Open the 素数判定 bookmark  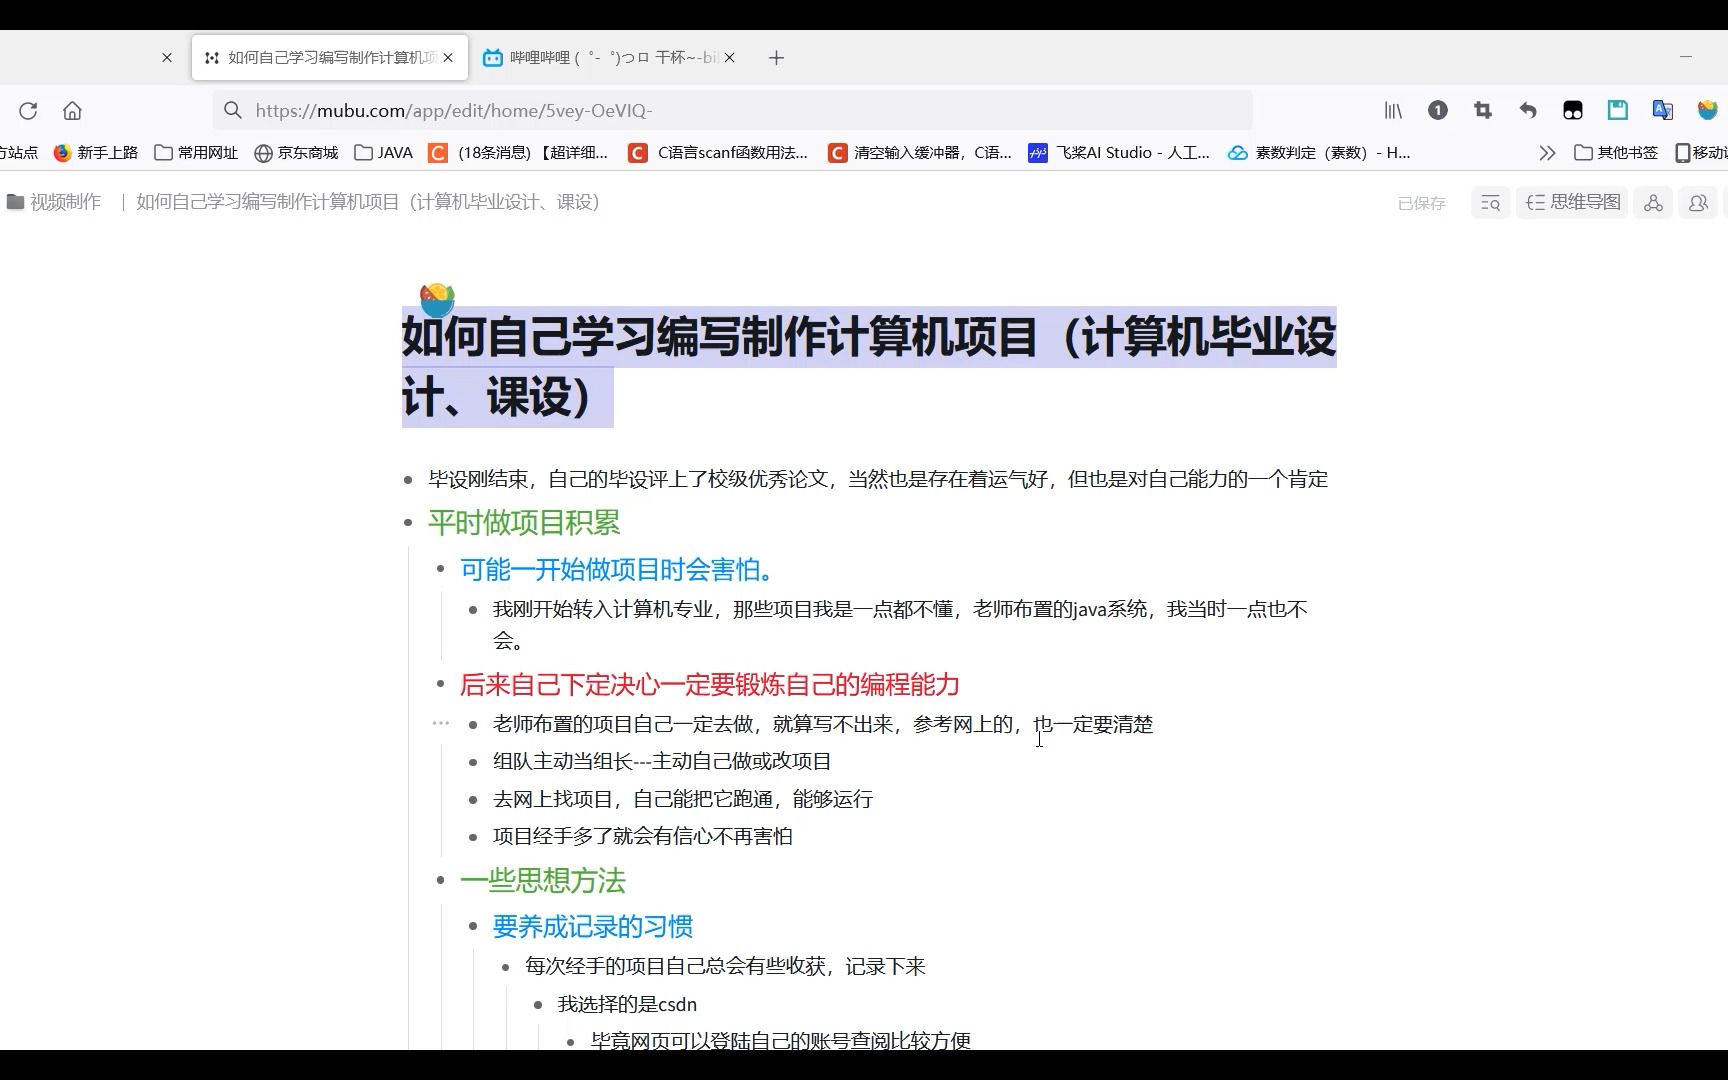[1320, 153]
